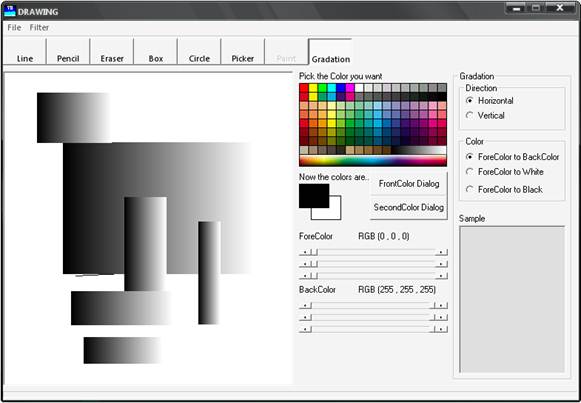Click the rainbow spectrum color bar

tap(373, 161)
